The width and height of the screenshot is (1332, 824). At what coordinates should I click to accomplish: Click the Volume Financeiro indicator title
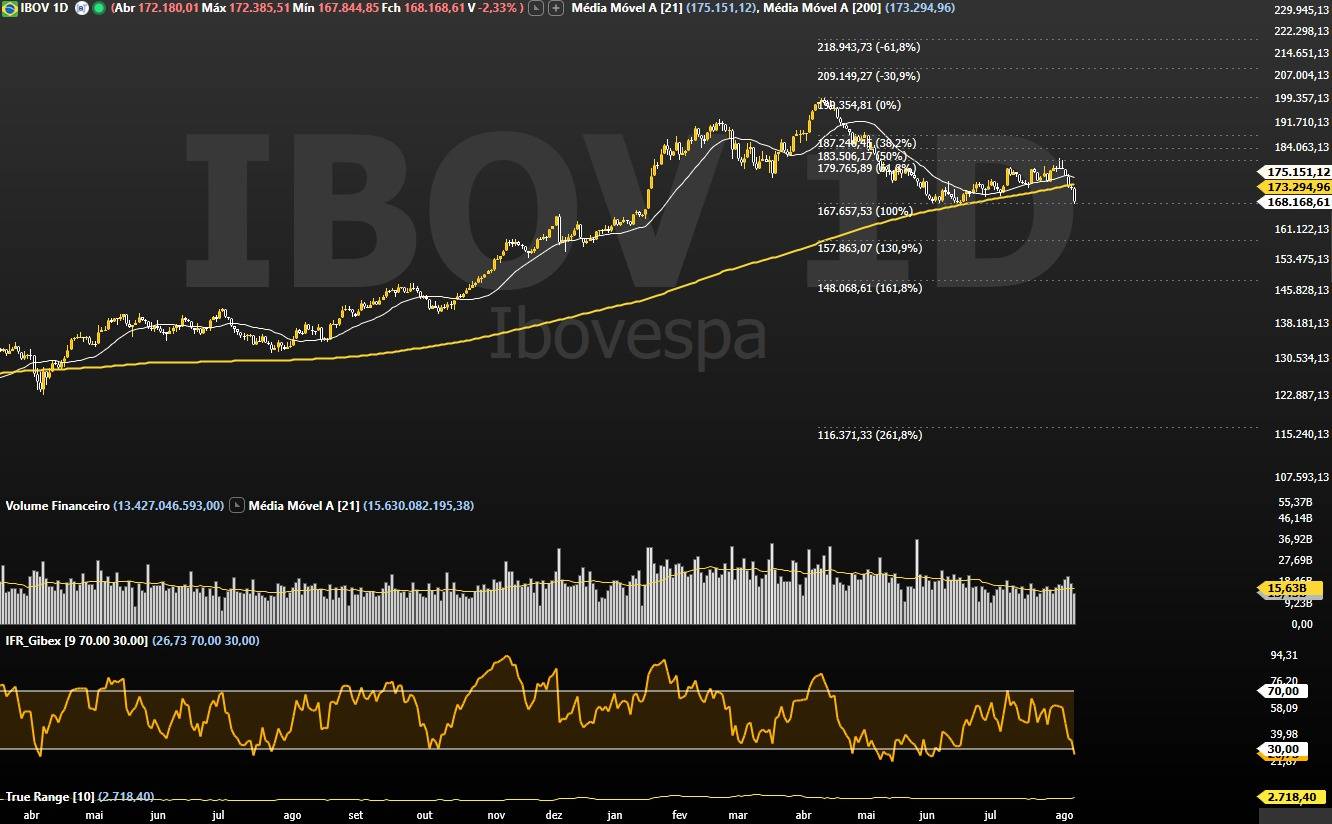click(x=57, y=506)
